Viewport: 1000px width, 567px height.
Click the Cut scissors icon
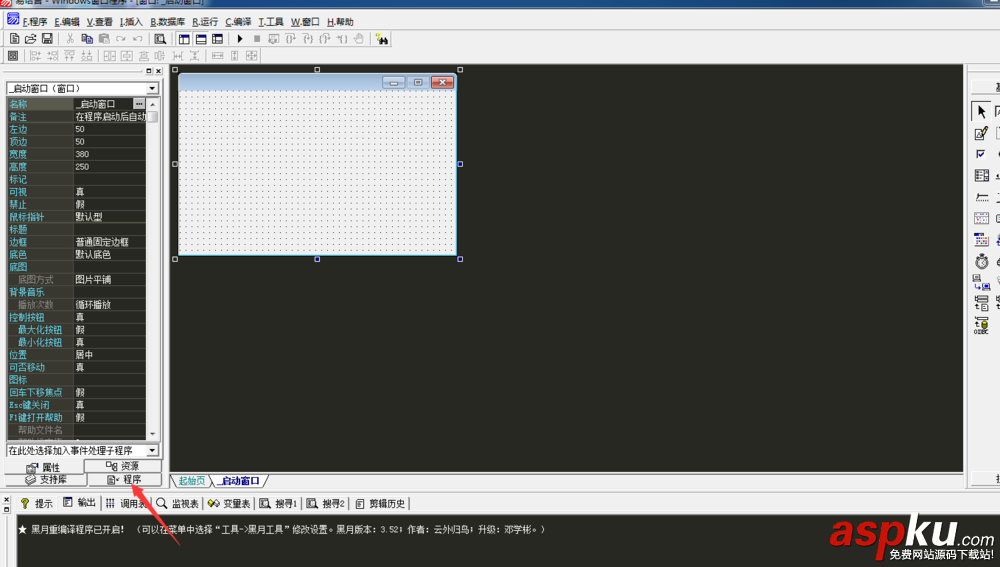pyautogui.click(x=70, y=39)
